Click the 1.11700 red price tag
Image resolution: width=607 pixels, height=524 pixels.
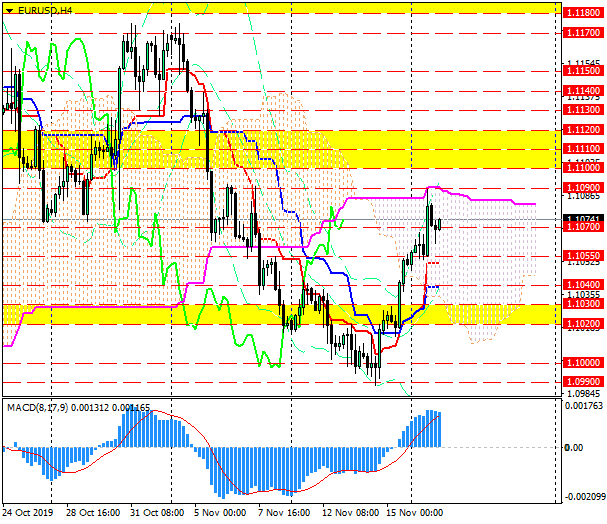[581, 33]
